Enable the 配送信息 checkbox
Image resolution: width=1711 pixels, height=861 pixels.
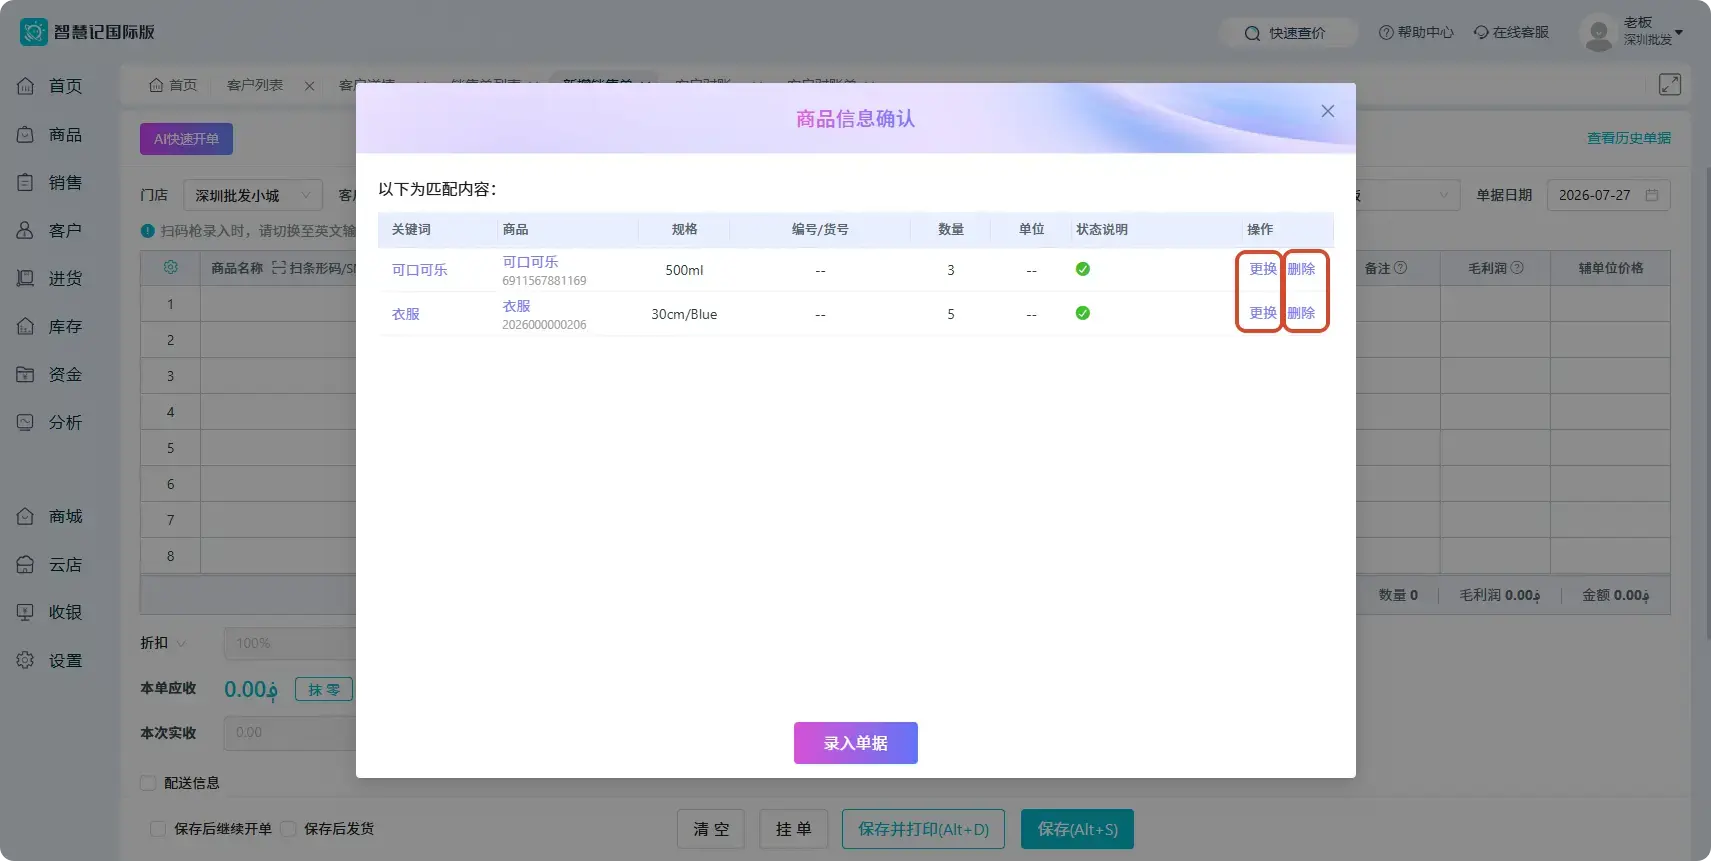(x=148, y=783)
